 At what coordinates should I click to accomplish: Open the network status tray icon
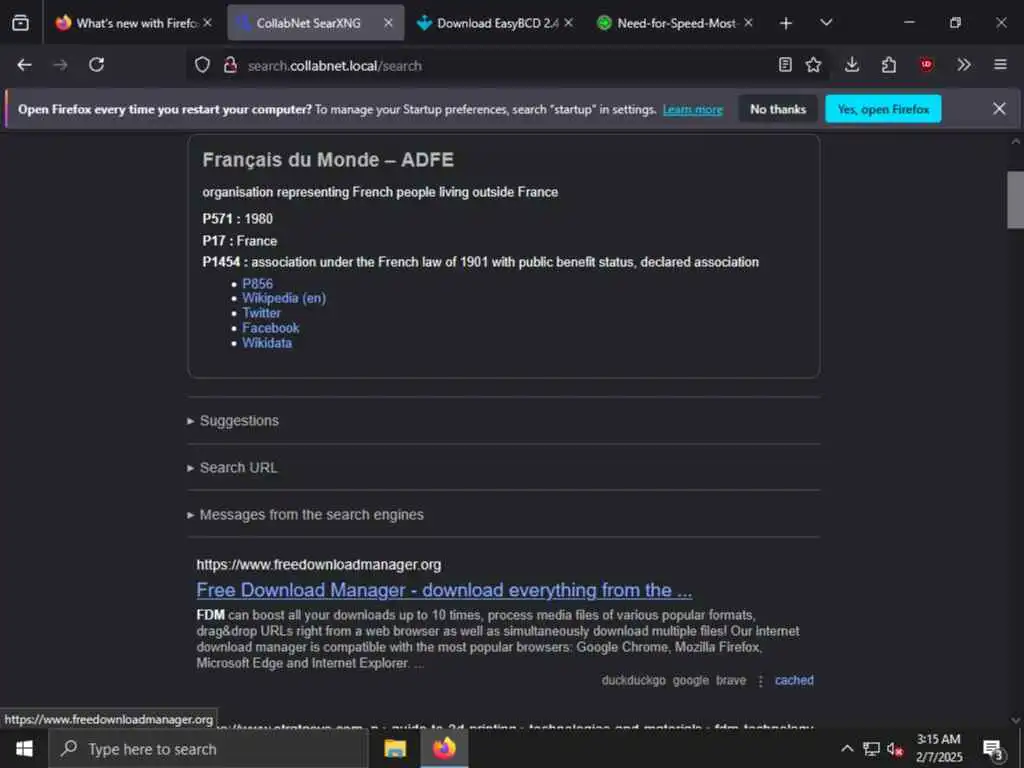click(871, 748)
